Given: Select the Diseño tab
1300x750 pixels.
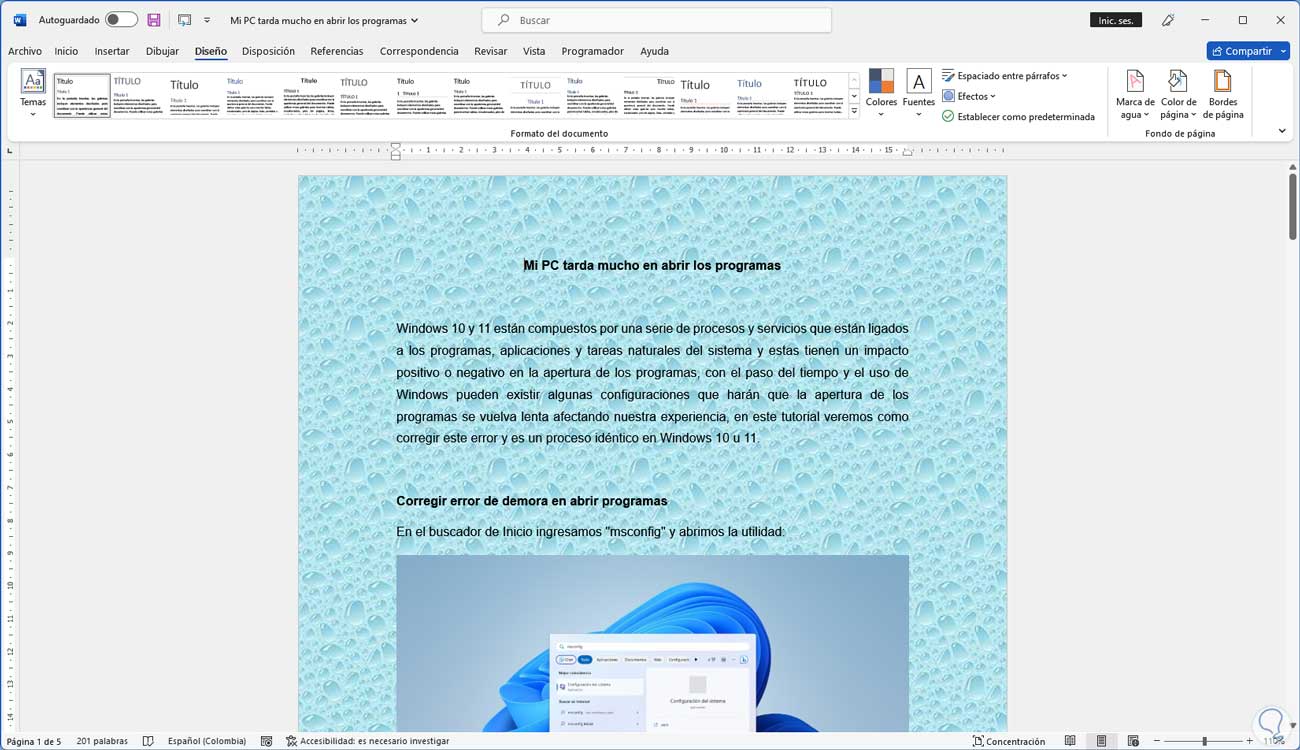Looking at the screenshot, I should coord(211,51).
